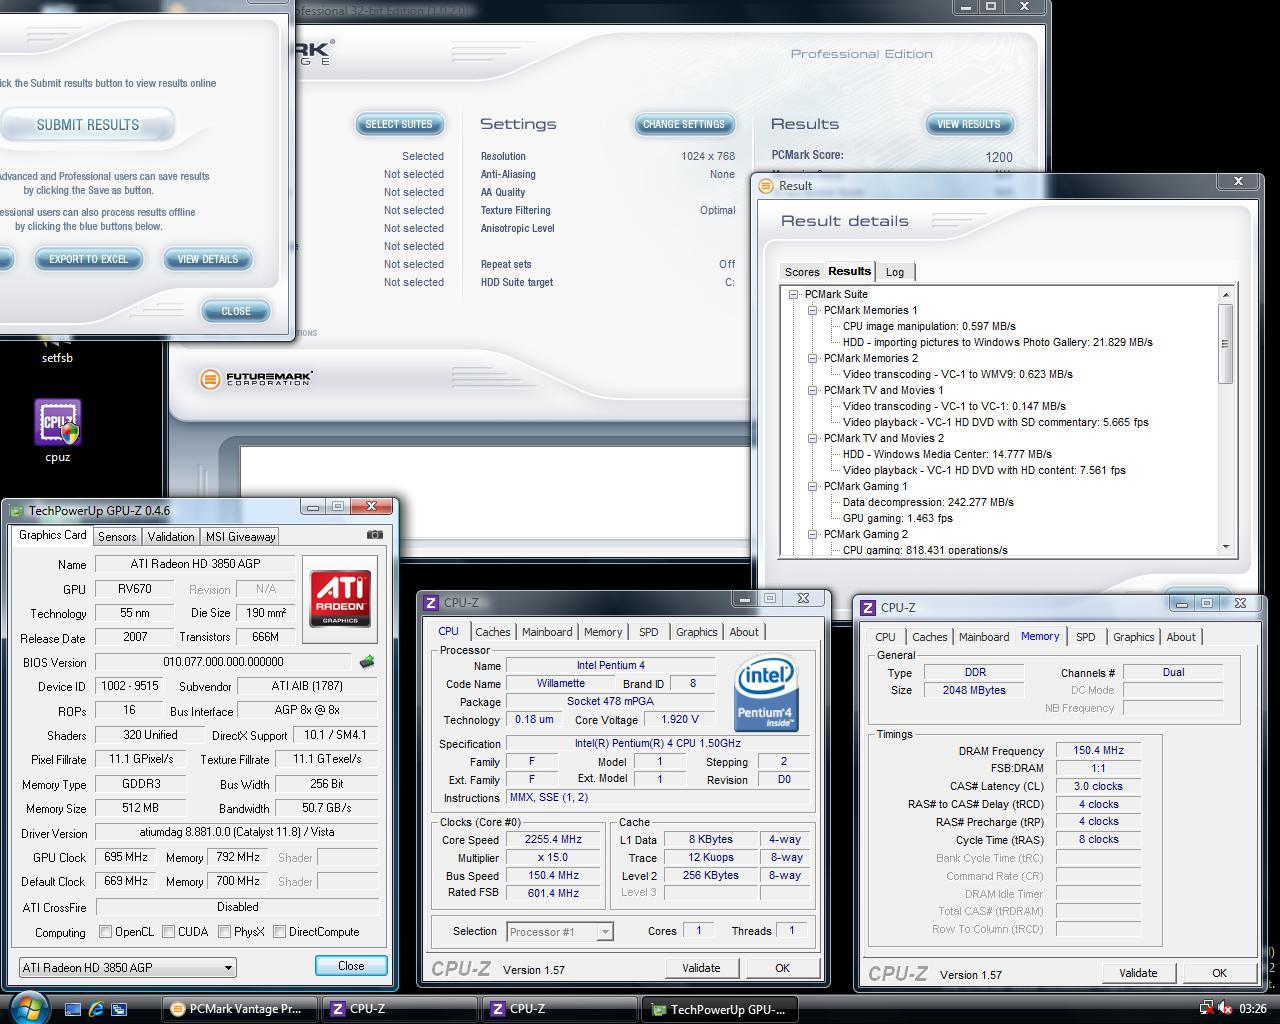Switch to PCMark Vantage taskbar button
Screen dimensions: 1280x1024
[x=240, y=1009]
